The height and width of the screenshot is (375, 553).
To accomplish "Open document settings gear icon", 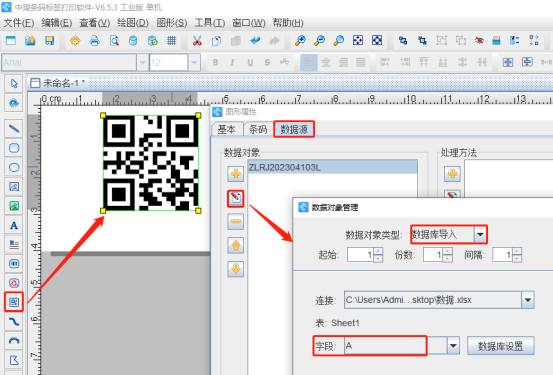I will point(75,41).
